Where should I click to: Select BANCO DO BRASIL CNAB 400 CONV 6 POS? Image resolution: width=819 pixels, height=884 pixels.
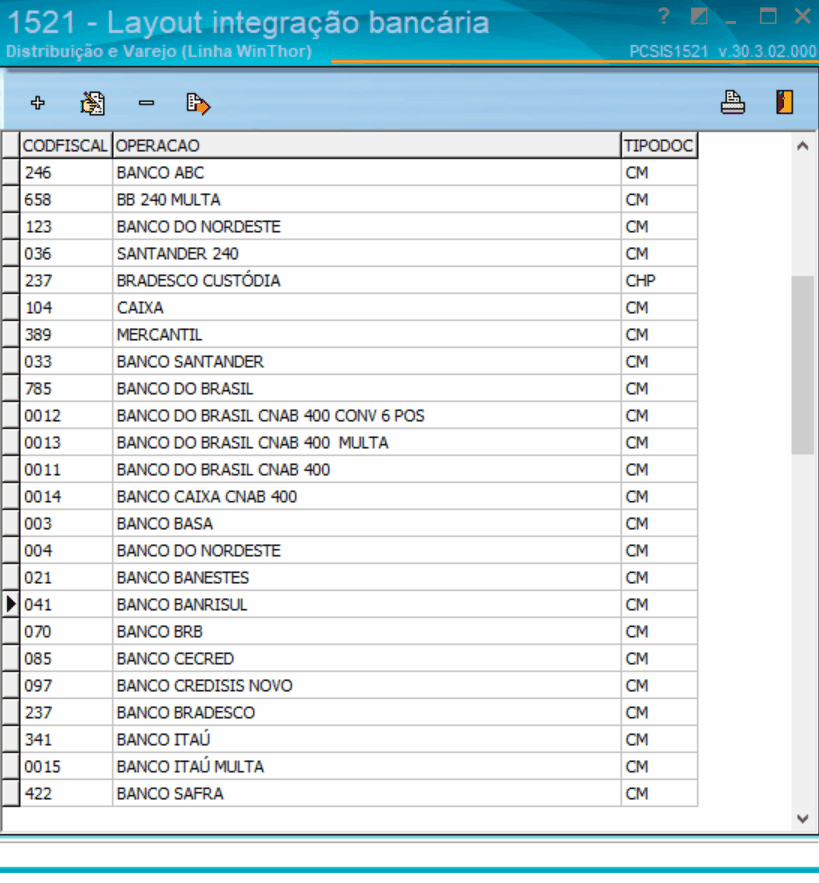coord(358,416)
